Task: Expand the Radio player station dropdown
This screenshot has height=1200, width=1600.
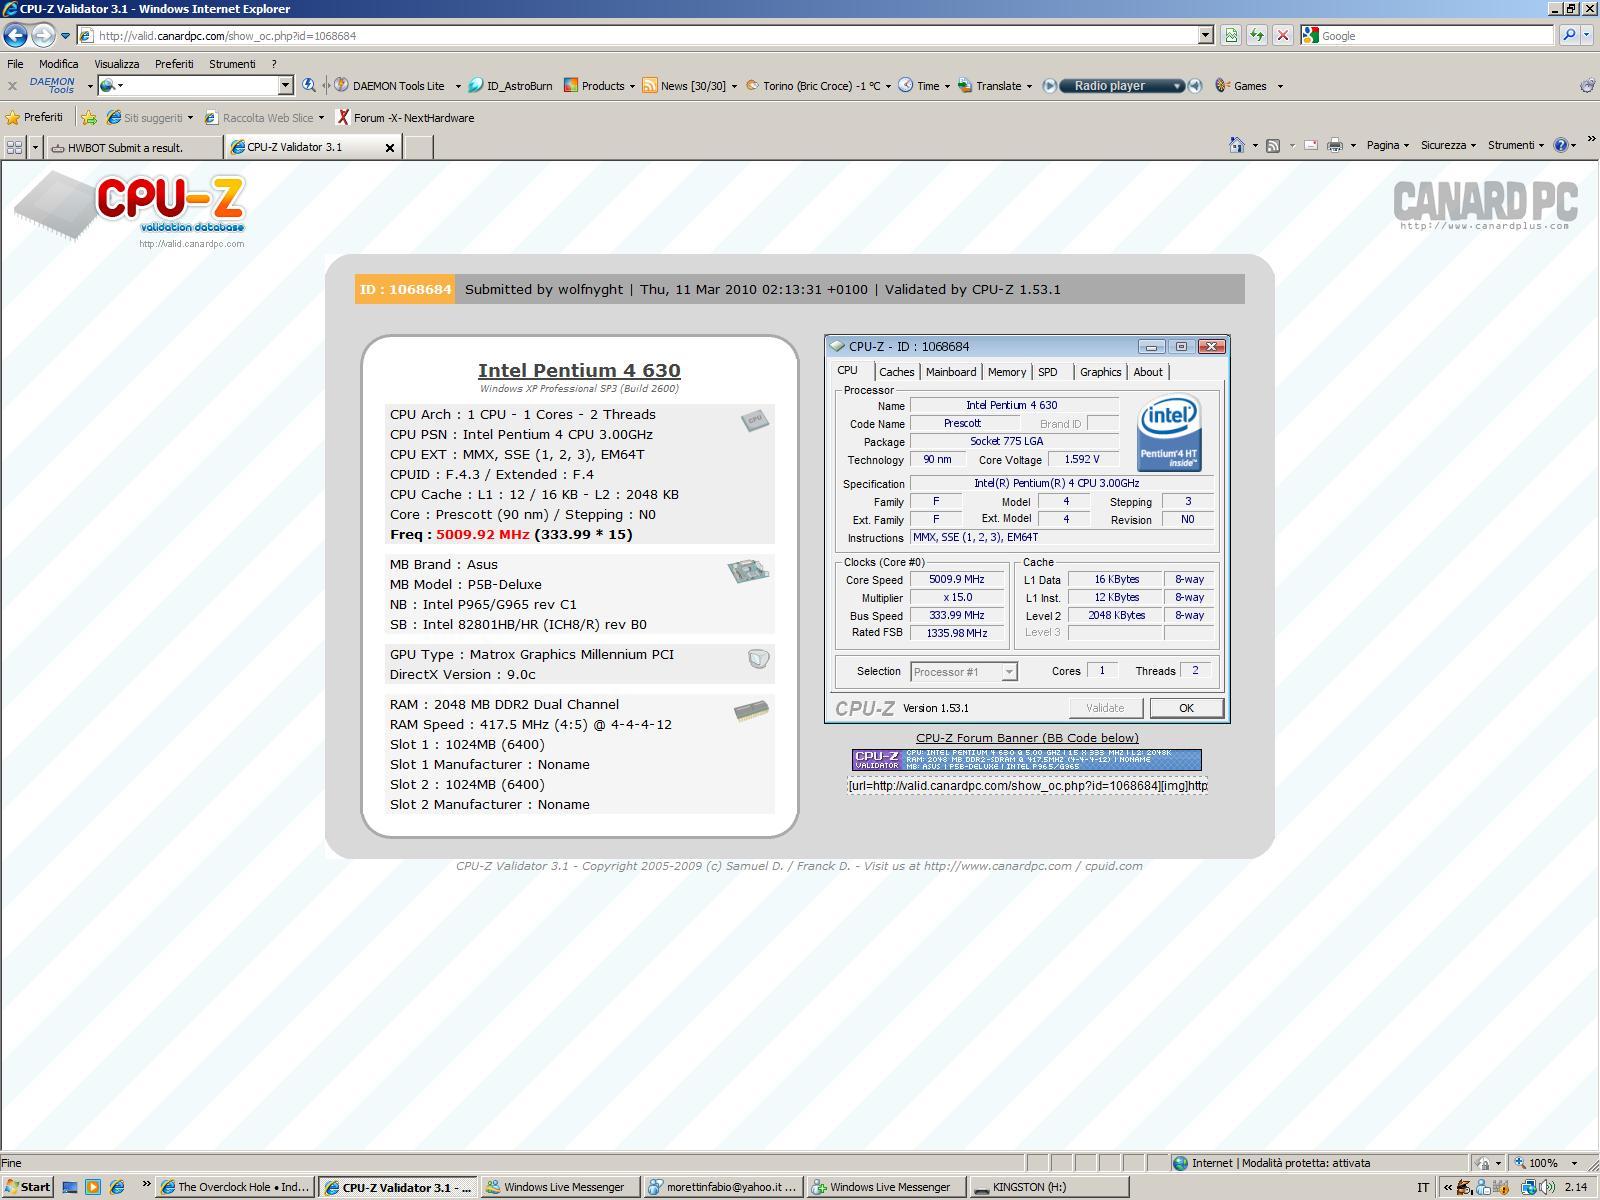Action: [x=1177, y=86]
